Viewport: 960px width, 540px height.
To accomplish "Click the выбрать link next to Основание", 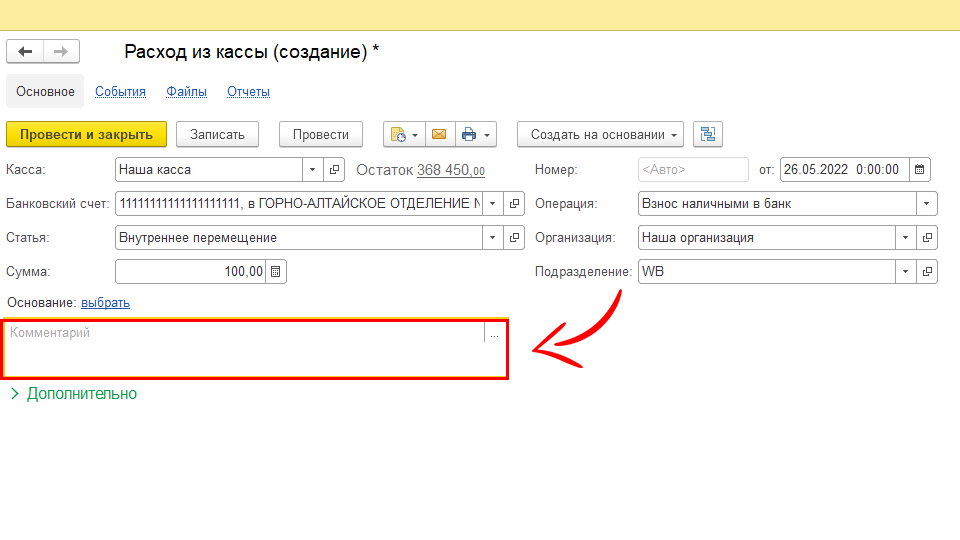I will tap(105, 303).
